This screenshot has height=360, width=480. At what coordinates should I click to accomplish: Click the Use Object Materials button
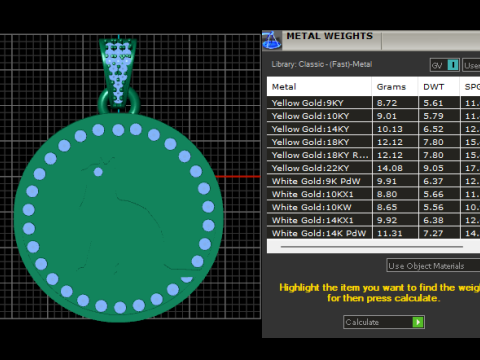[433, 266]
